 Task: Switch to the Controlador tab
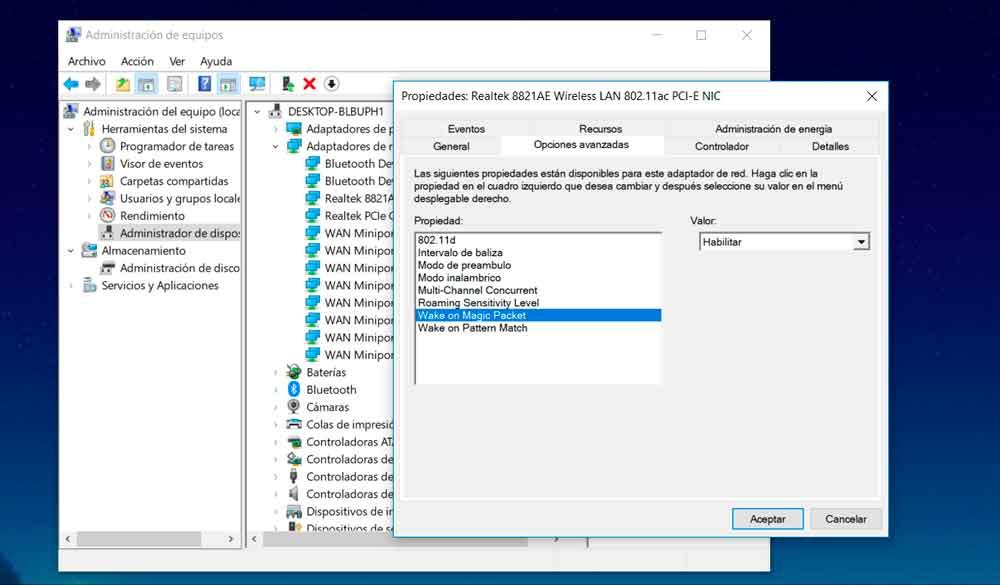click(x=721, y=146)
